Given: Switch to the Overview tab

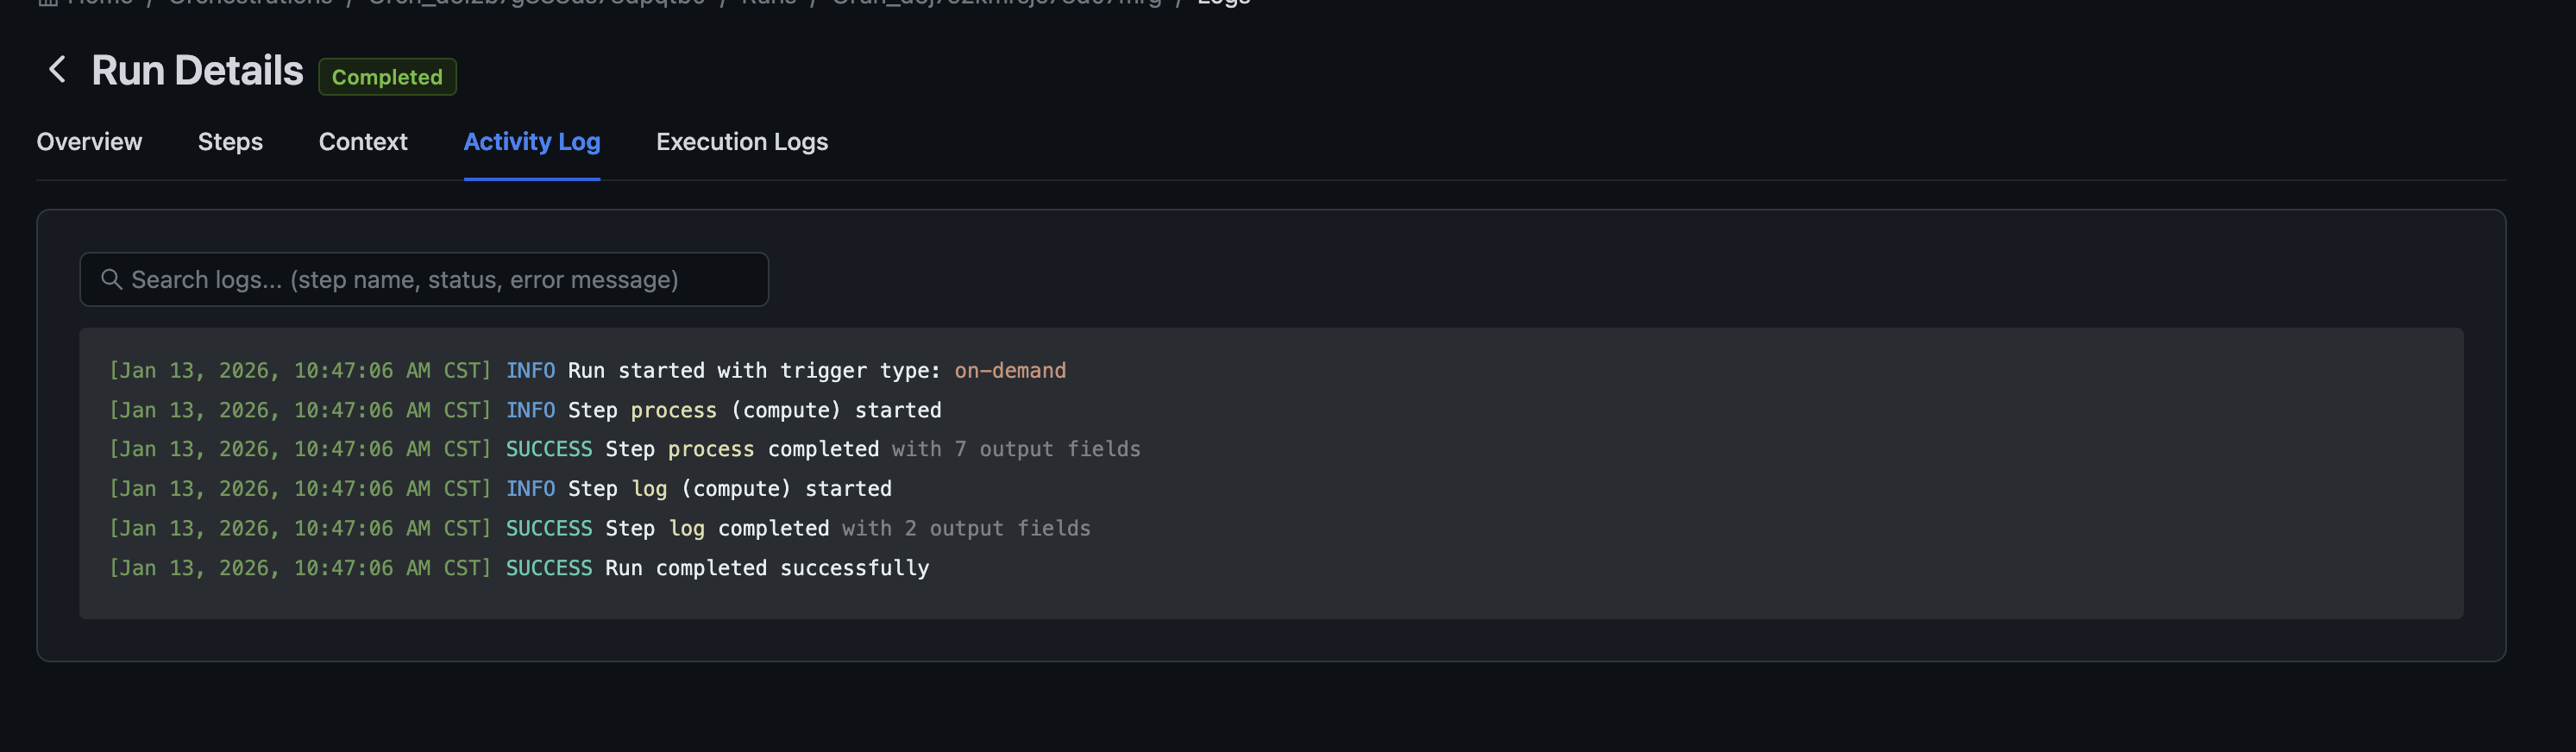Looking at the screenshot, I should coord(89,142).
